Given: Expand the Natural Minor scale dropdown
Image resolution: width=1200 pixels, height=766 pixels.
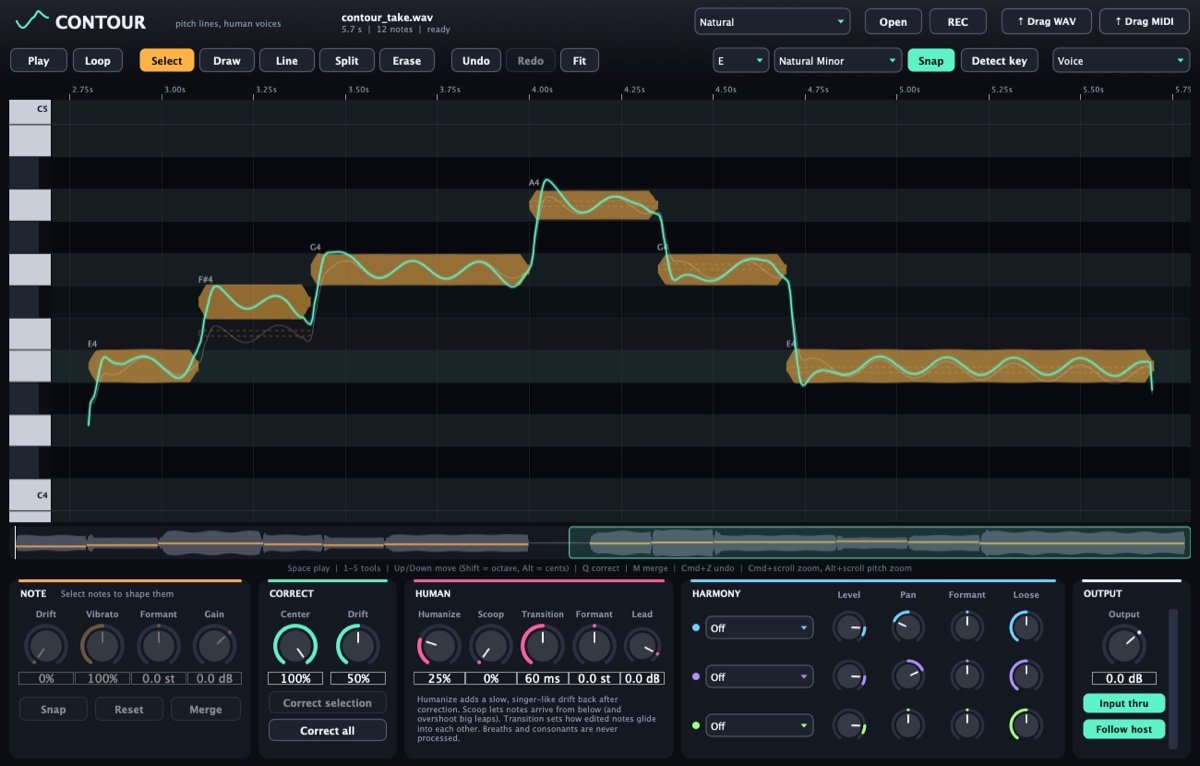Looking at the screenshot, I should (x=838, y=61).
